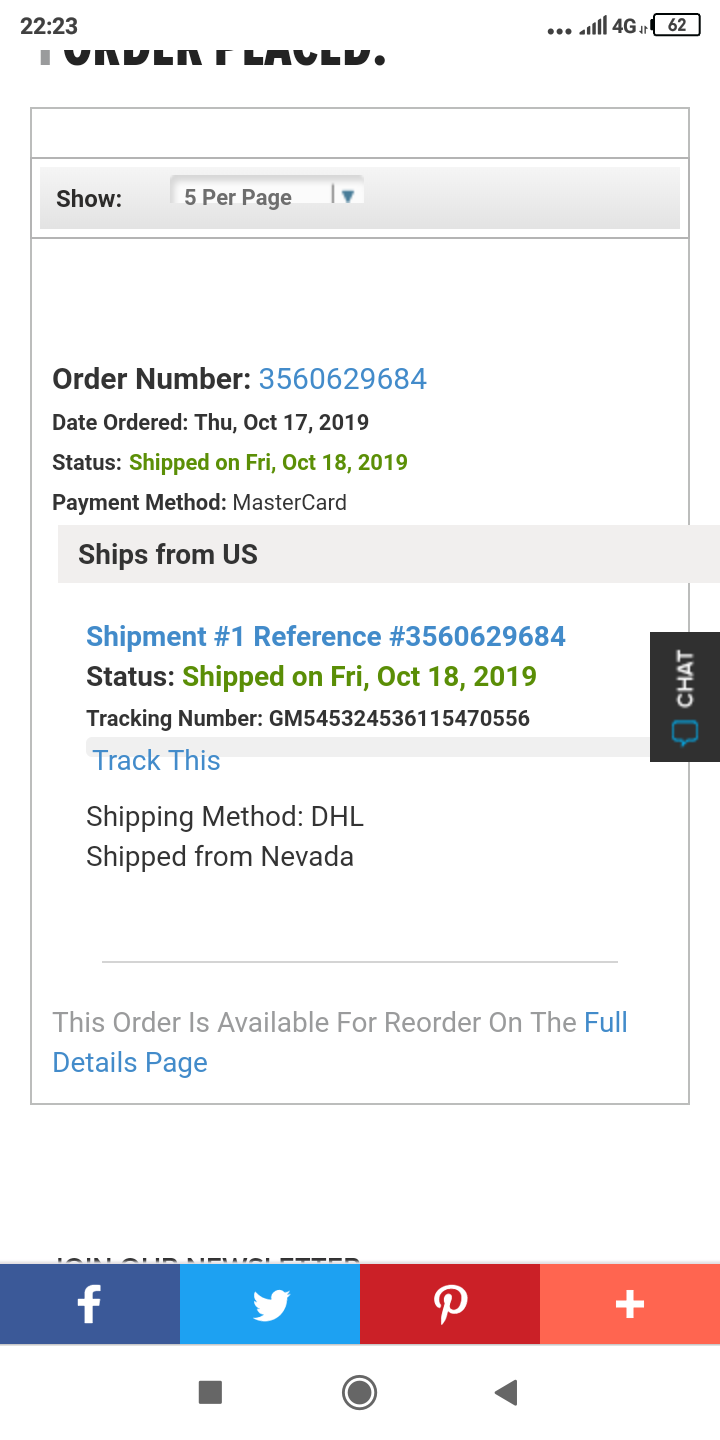This screenshot has height=1440, width=720.
Task: Open Shipment #1 Reference details
Action: (325, 636)
